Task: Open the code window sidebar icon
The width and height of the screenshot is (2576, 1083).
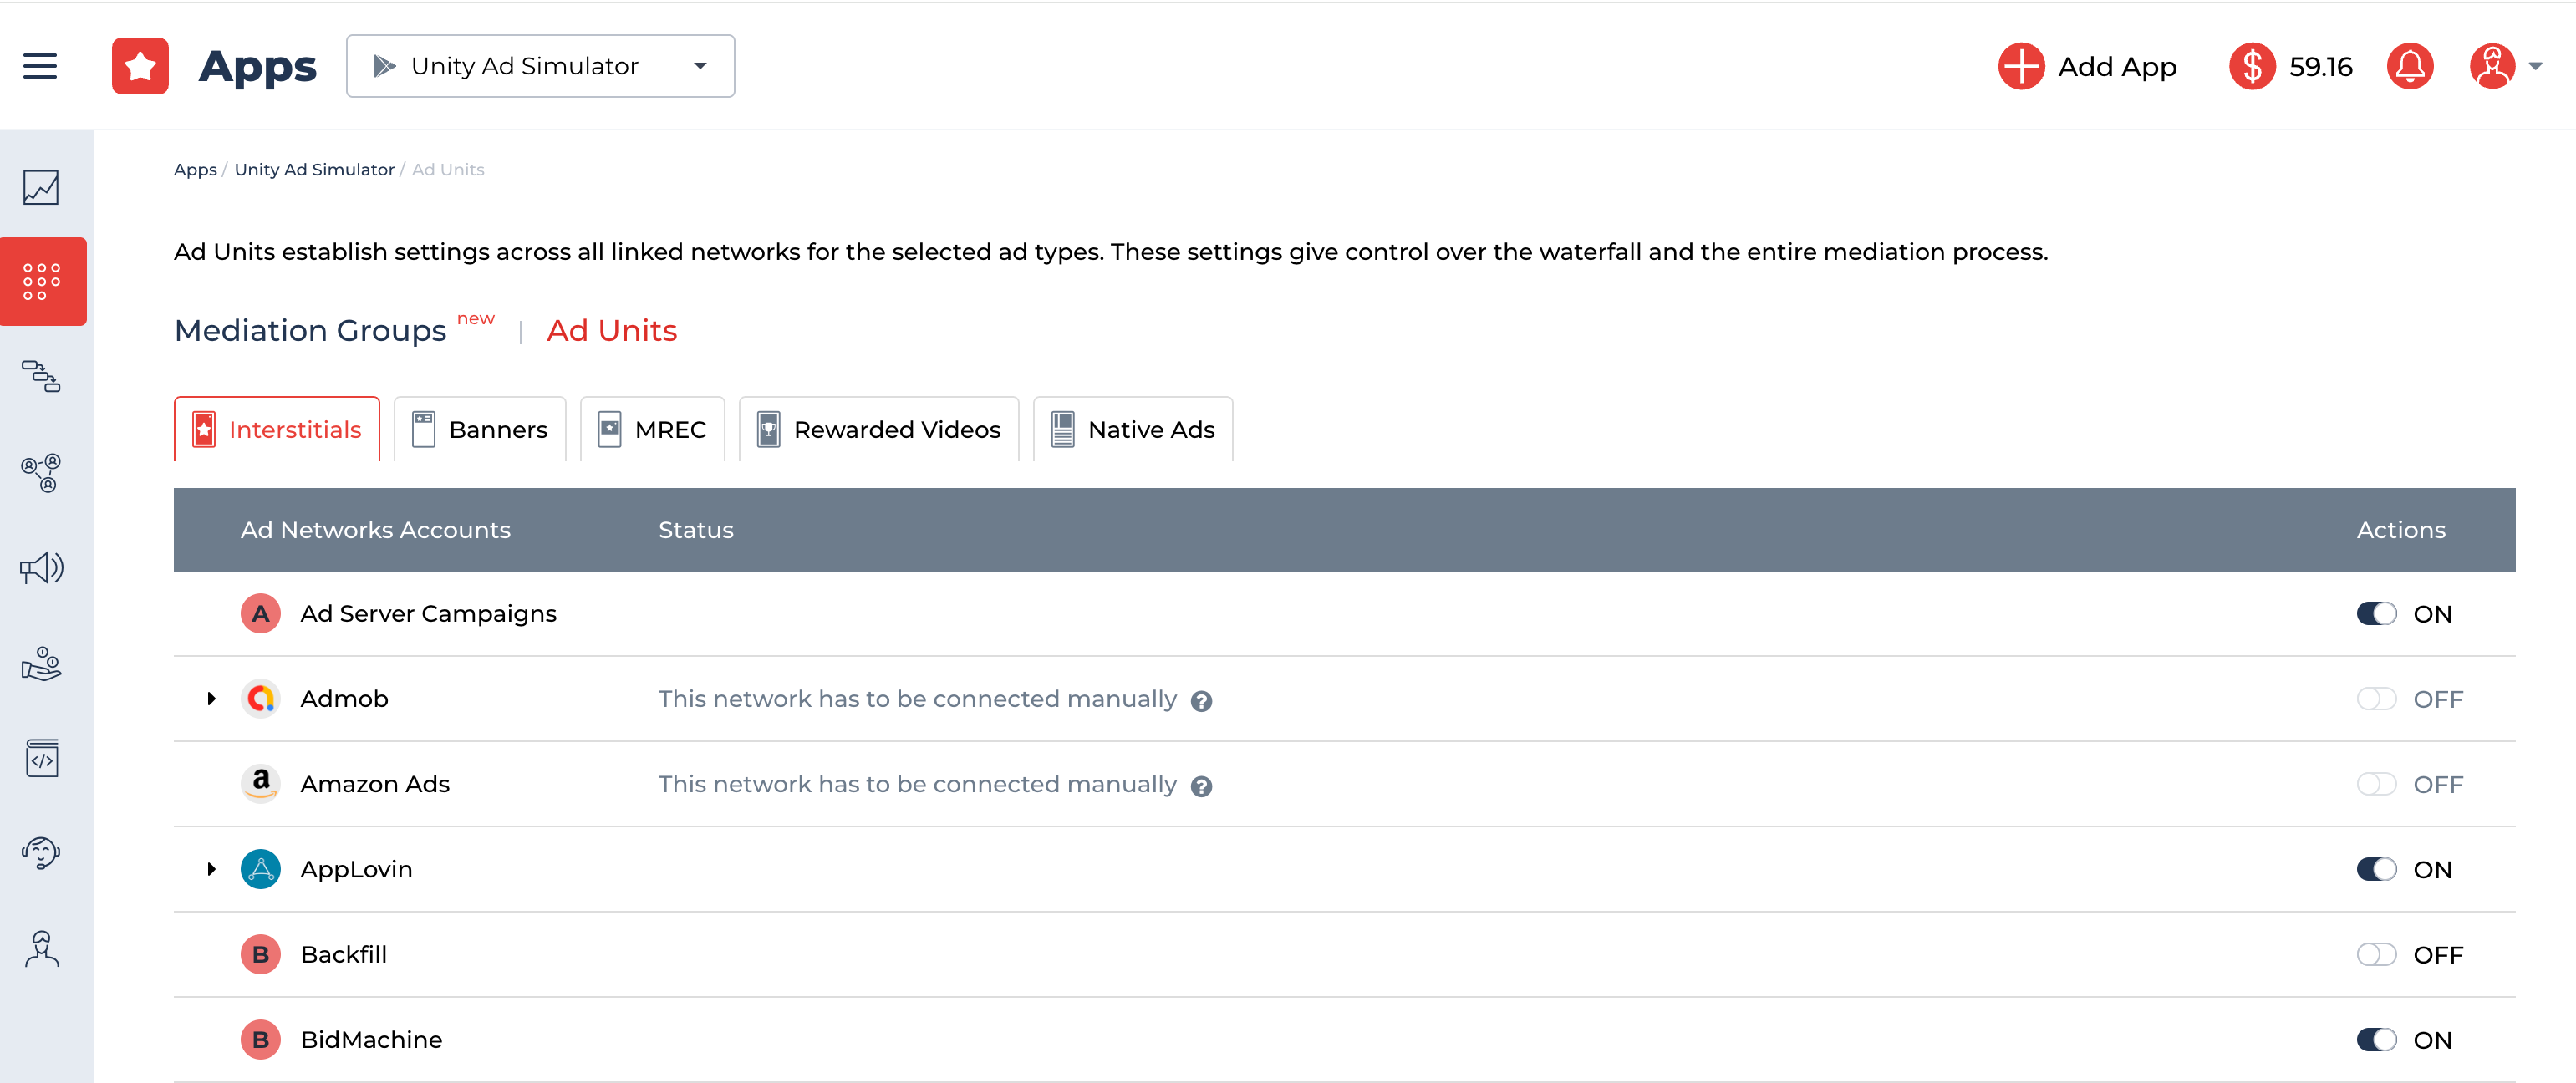Action: click(41, 758)
